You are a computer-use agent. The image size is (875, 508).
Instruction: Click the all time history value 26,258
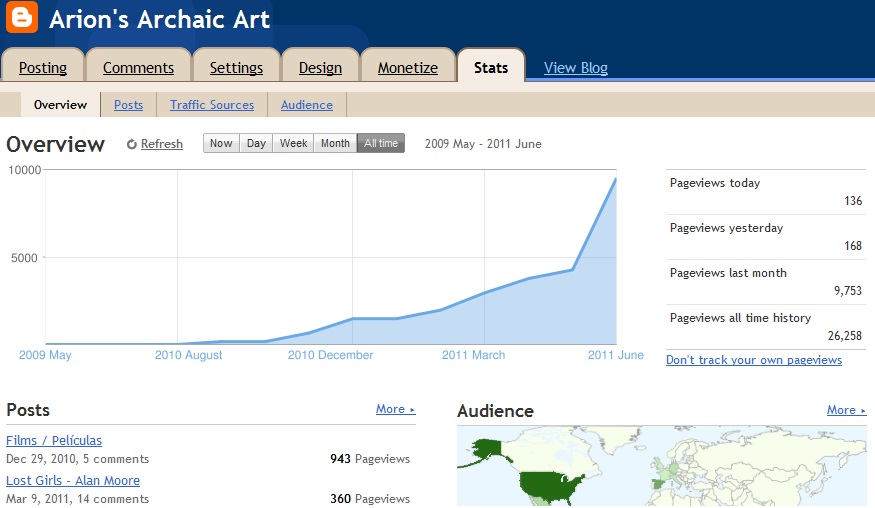coord(845,336)
